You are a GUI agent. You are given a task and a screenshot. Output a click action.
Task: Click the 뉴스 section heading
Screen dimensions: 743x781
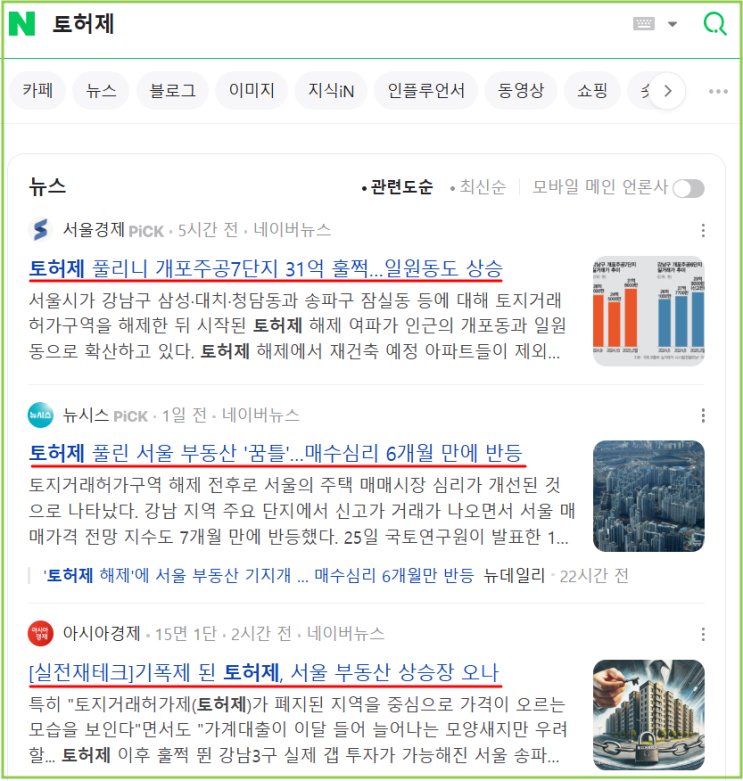tap(47, 187)
